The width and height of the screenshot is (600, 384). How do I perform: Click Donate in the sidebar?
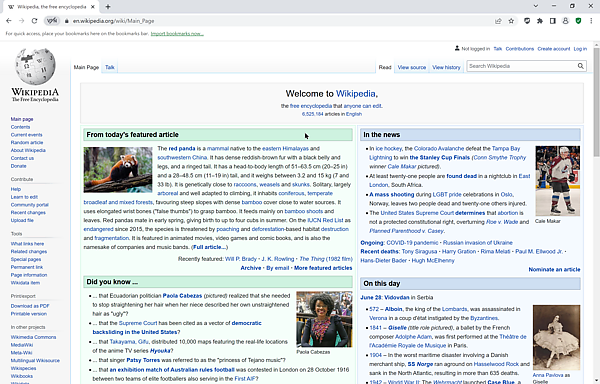tap(18, 166)
